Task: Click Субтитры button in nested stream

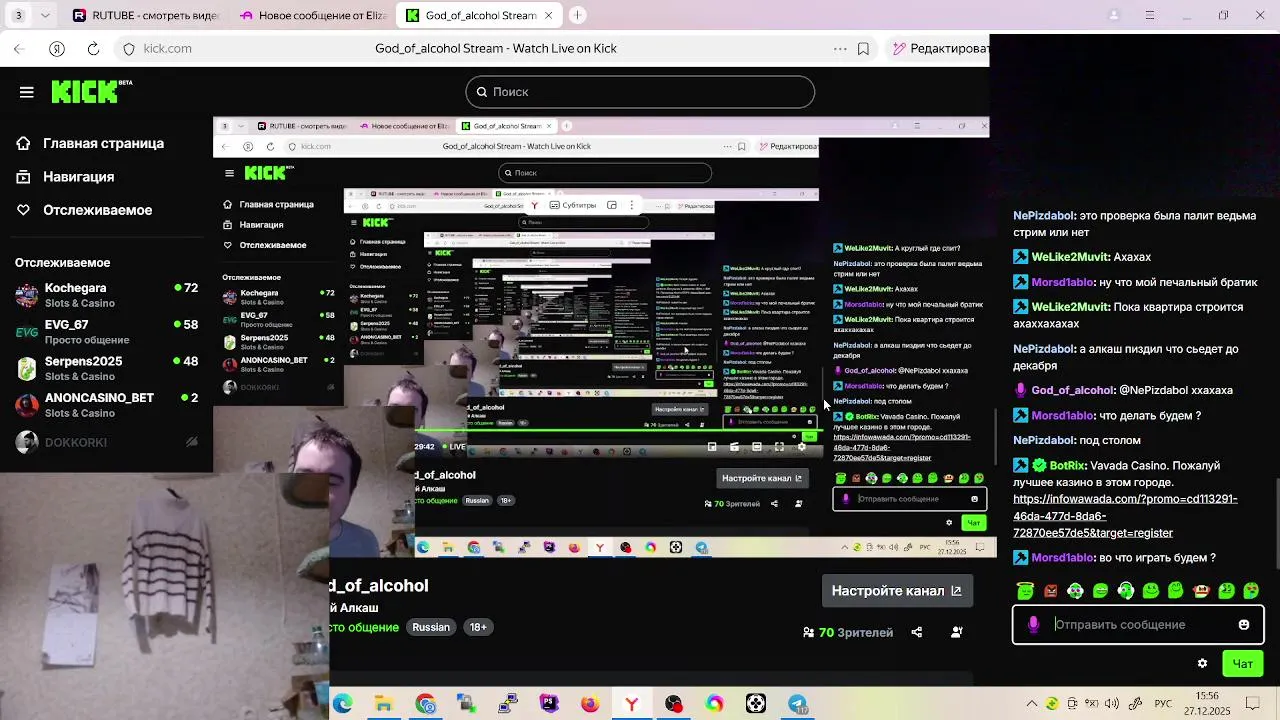Action: pyautogui.click(x=571, y=205)
